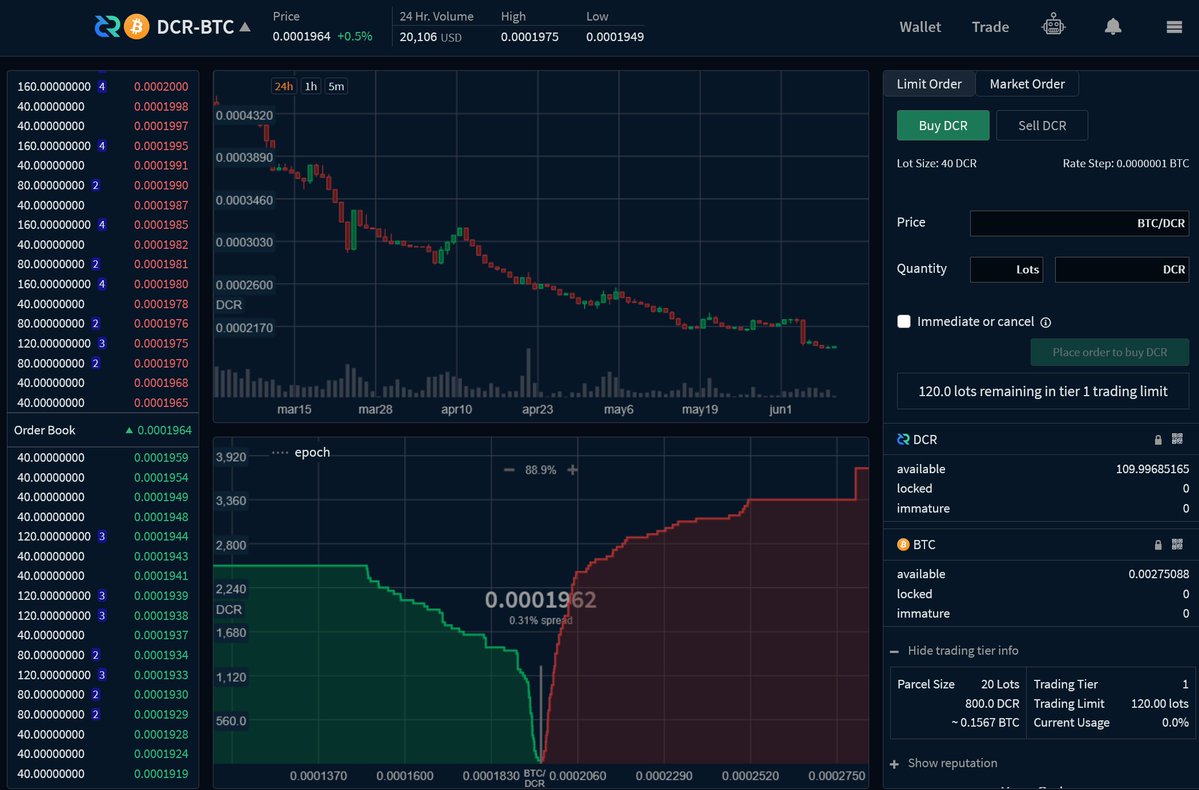Screen dimensions: 1199x790
Task: Collapse the Hide trading tier info section
Action: [954, 651]
